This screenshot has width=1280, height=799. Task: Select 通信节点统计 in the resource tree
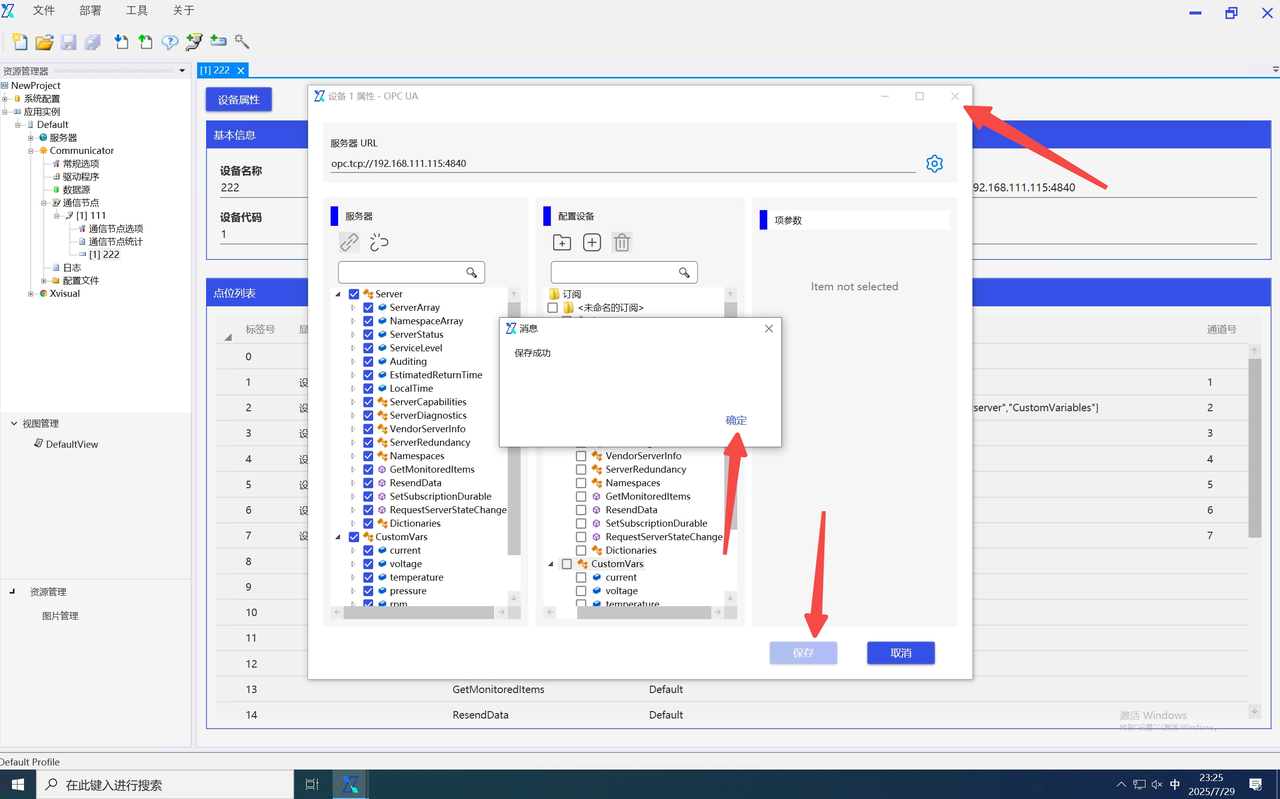tap(115, 242)
